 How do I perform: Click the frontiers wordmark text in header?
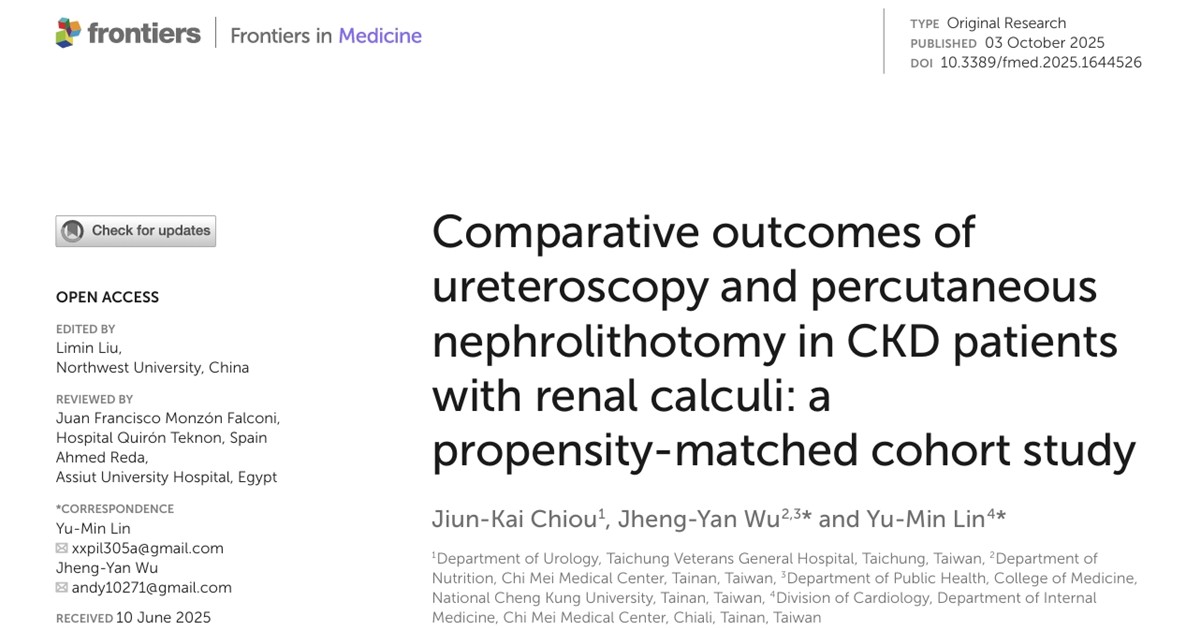[144, 33]
